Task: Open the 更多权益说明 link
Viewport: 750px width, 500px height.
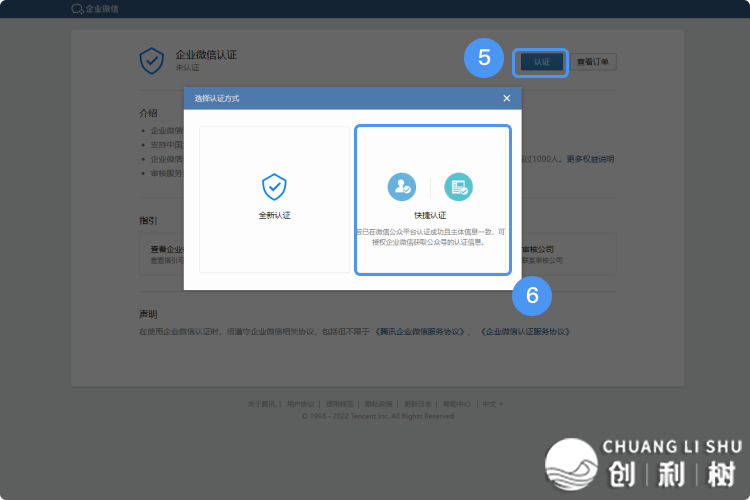Action: point(590,159)
